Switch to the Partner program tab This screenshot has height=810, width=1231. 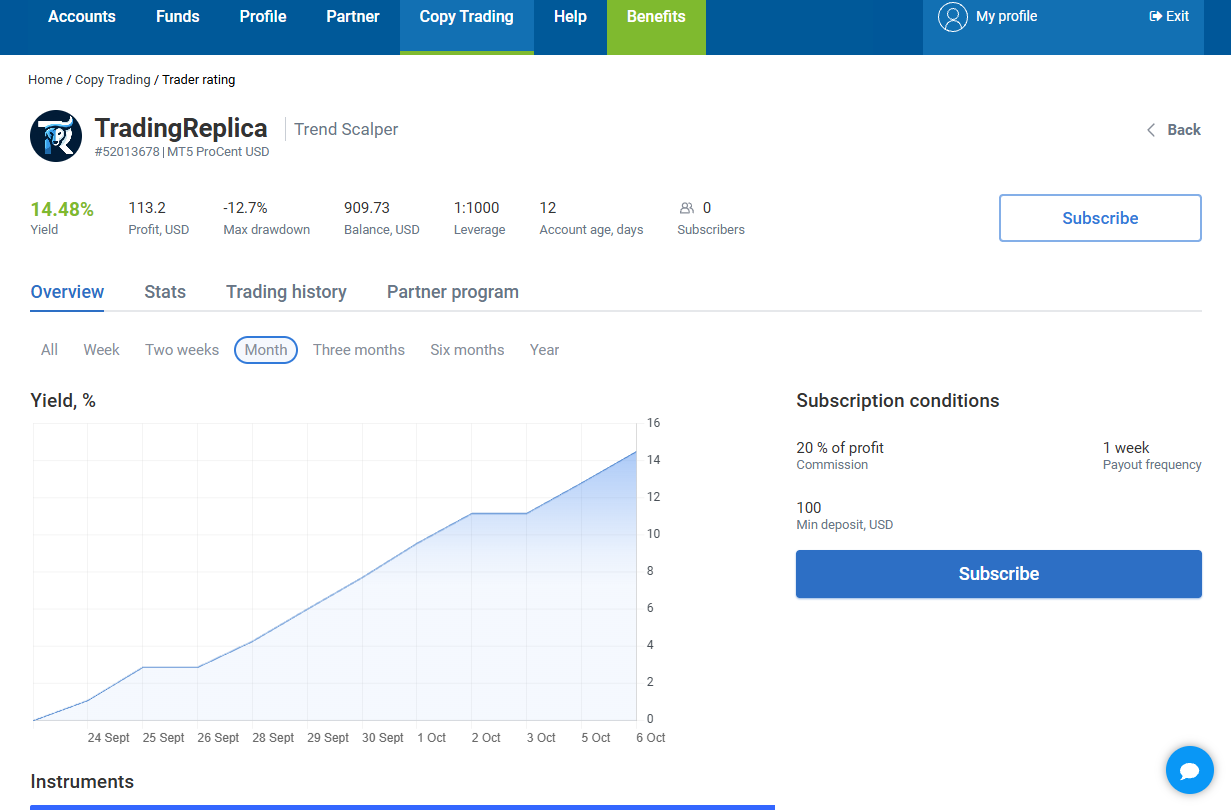[x=453, y=292]
